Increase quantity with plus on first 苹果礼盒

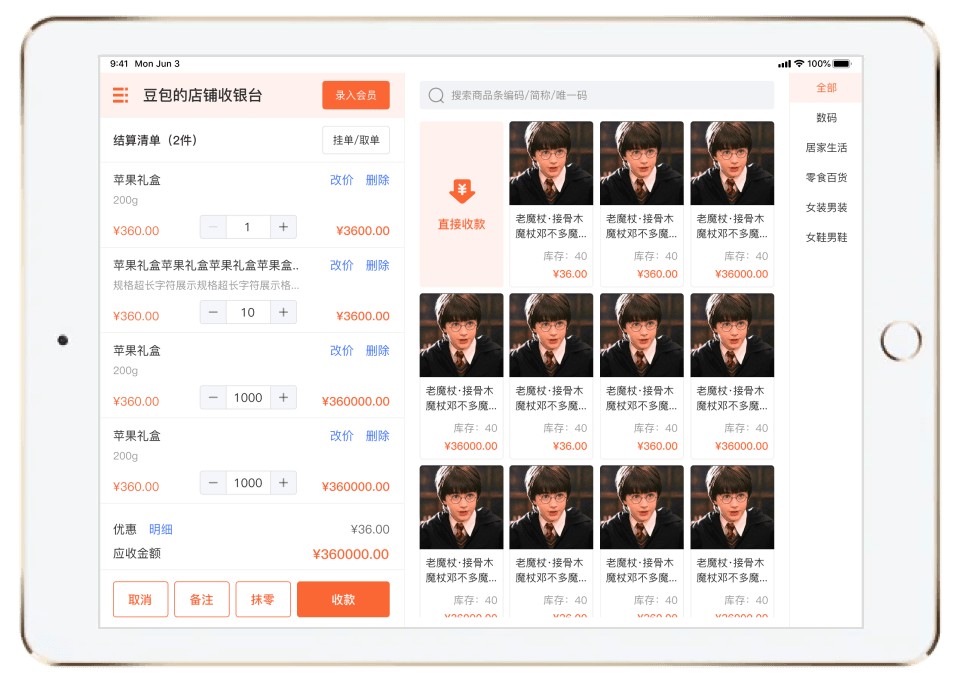(283, 227)
